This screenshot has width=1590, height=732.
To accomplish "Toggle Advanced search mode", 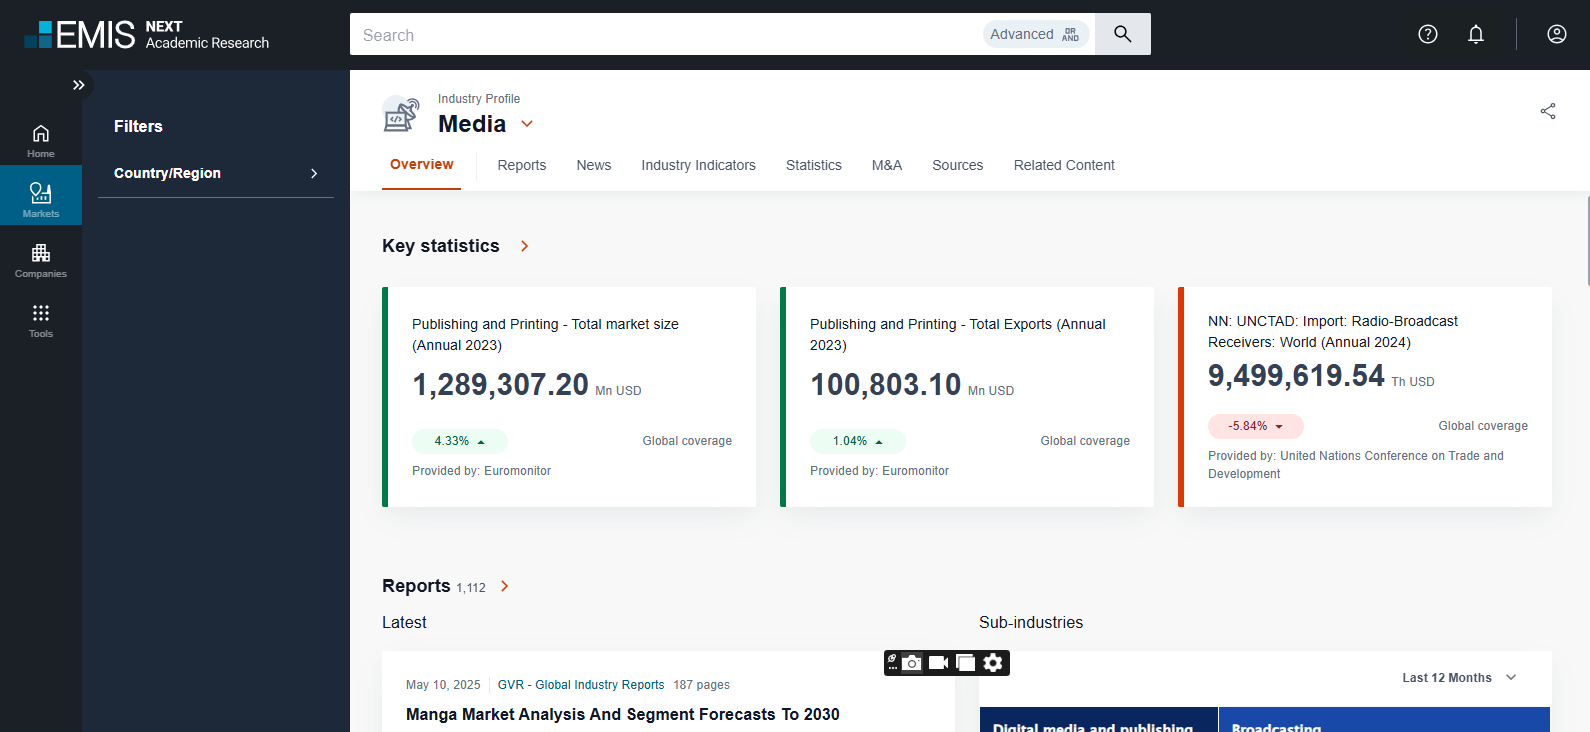I will (x=1035, y=34).
